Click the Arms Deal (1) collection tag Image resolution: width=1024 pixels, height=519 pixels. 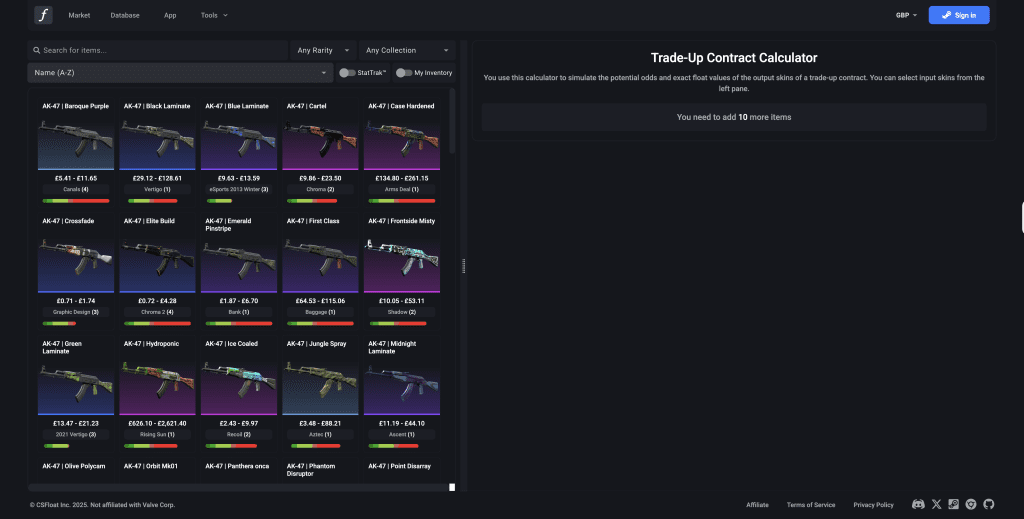pyautogui.click(x=402, y=189)
